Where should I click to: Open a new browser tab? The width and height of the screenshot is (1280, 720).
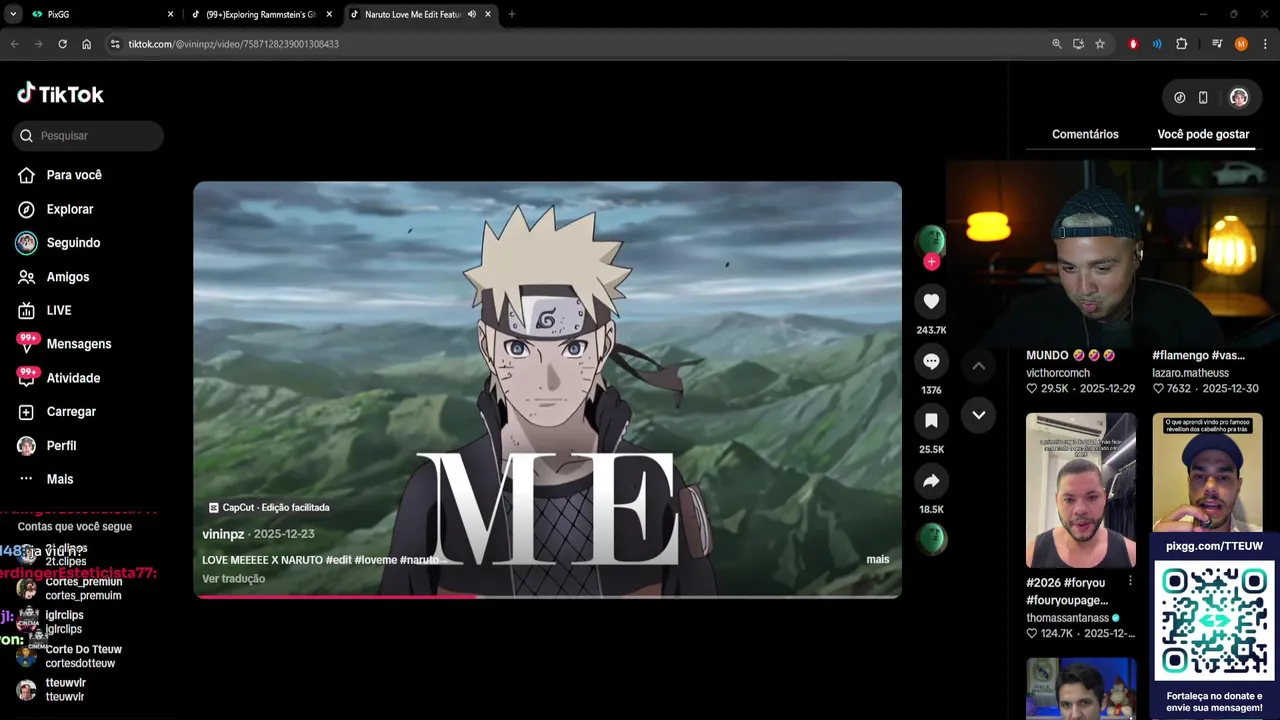511,14
